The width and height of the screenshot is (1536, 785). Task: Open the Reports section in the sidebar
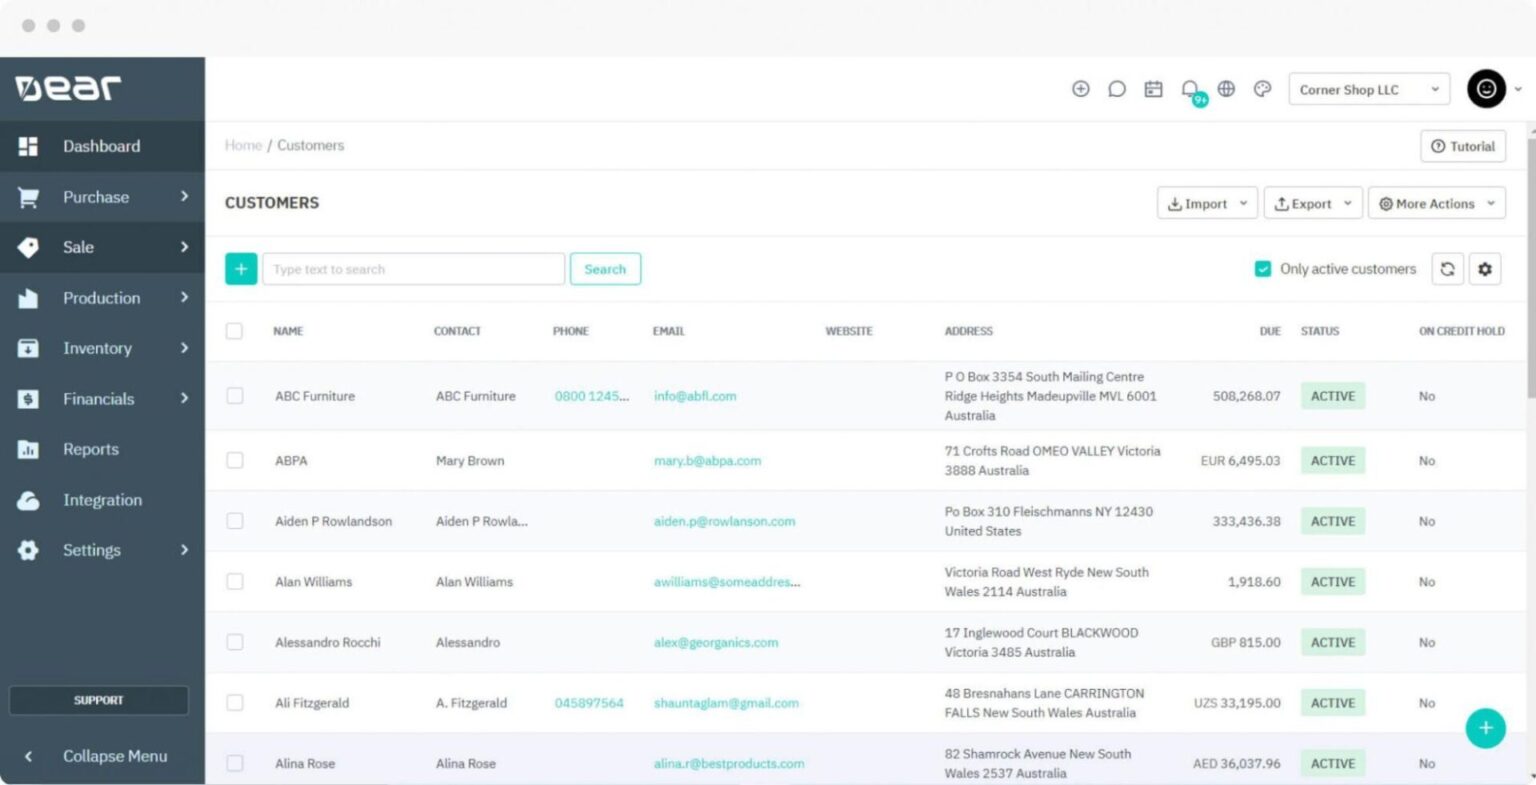click(90, 449)
